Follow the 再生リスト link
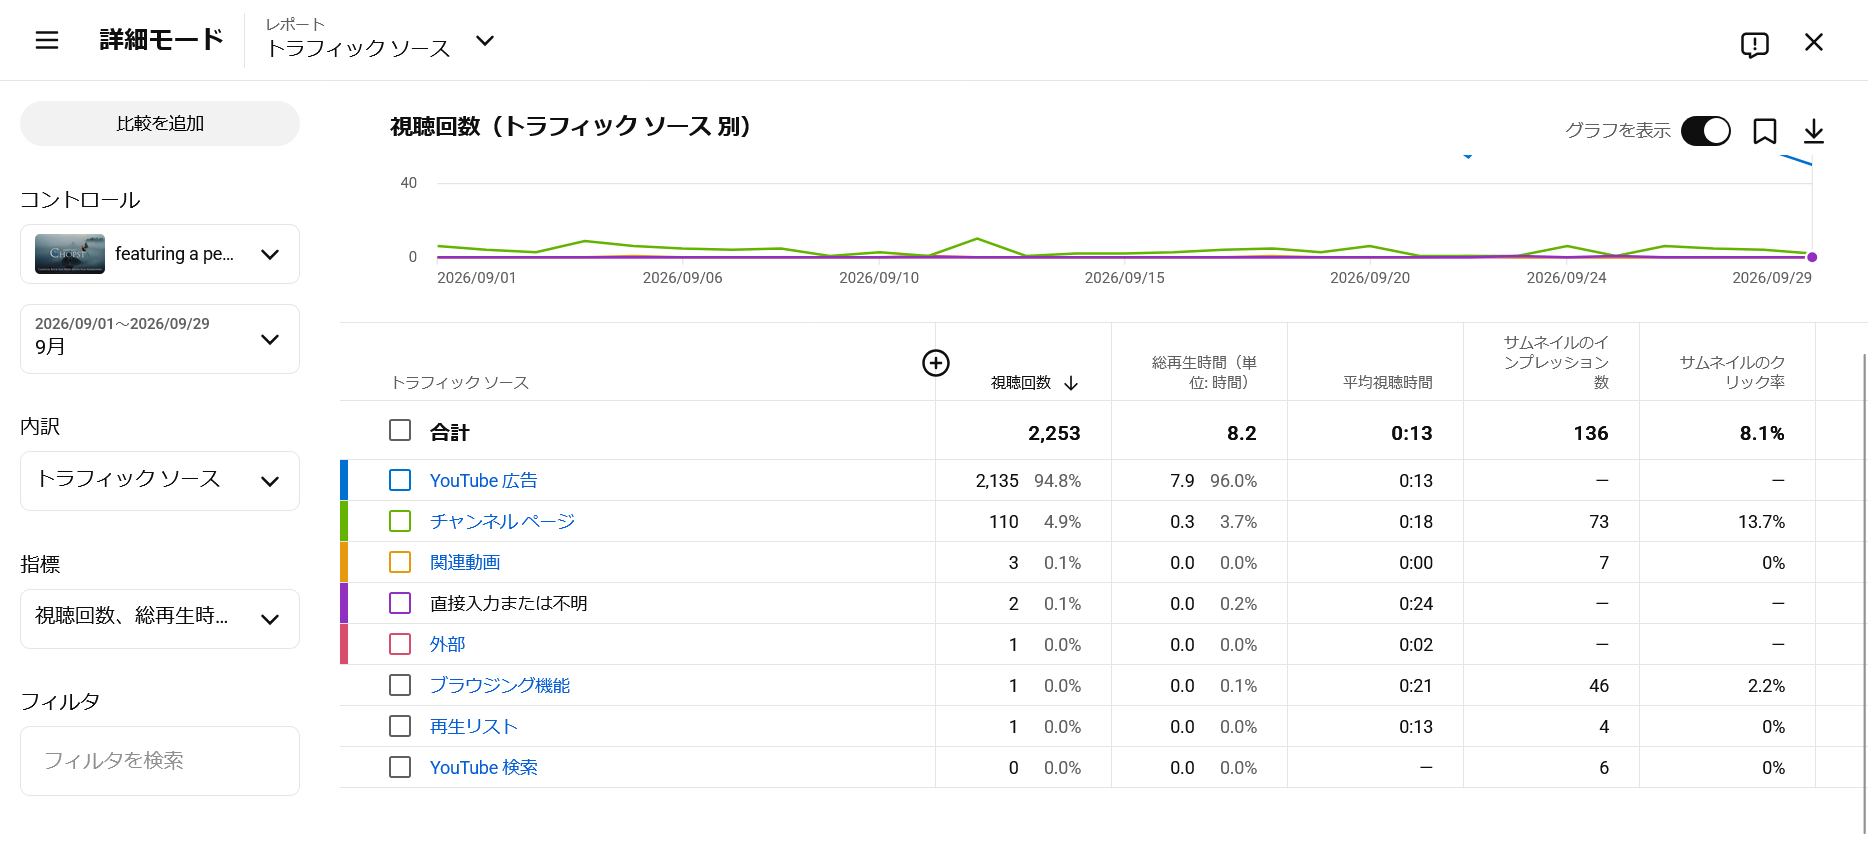This screenshot has width=1868, height=847. click(x=474, y=727)
